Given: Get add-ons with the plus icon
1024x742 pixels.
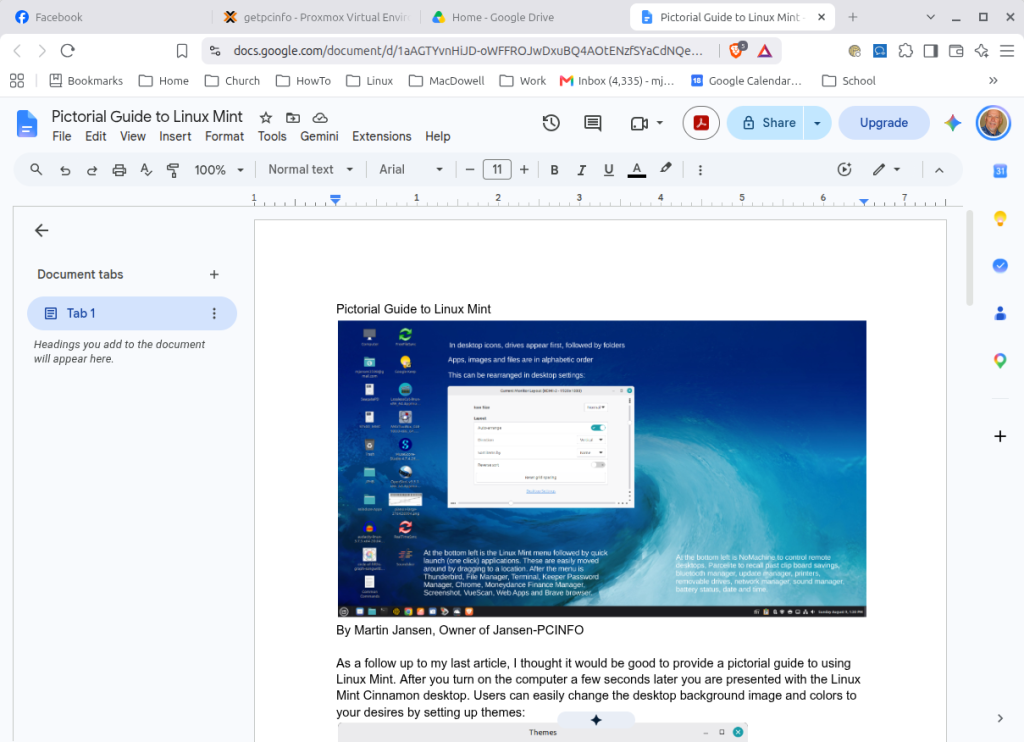Looking at the screenshot, I should (x=1000, y=436).
